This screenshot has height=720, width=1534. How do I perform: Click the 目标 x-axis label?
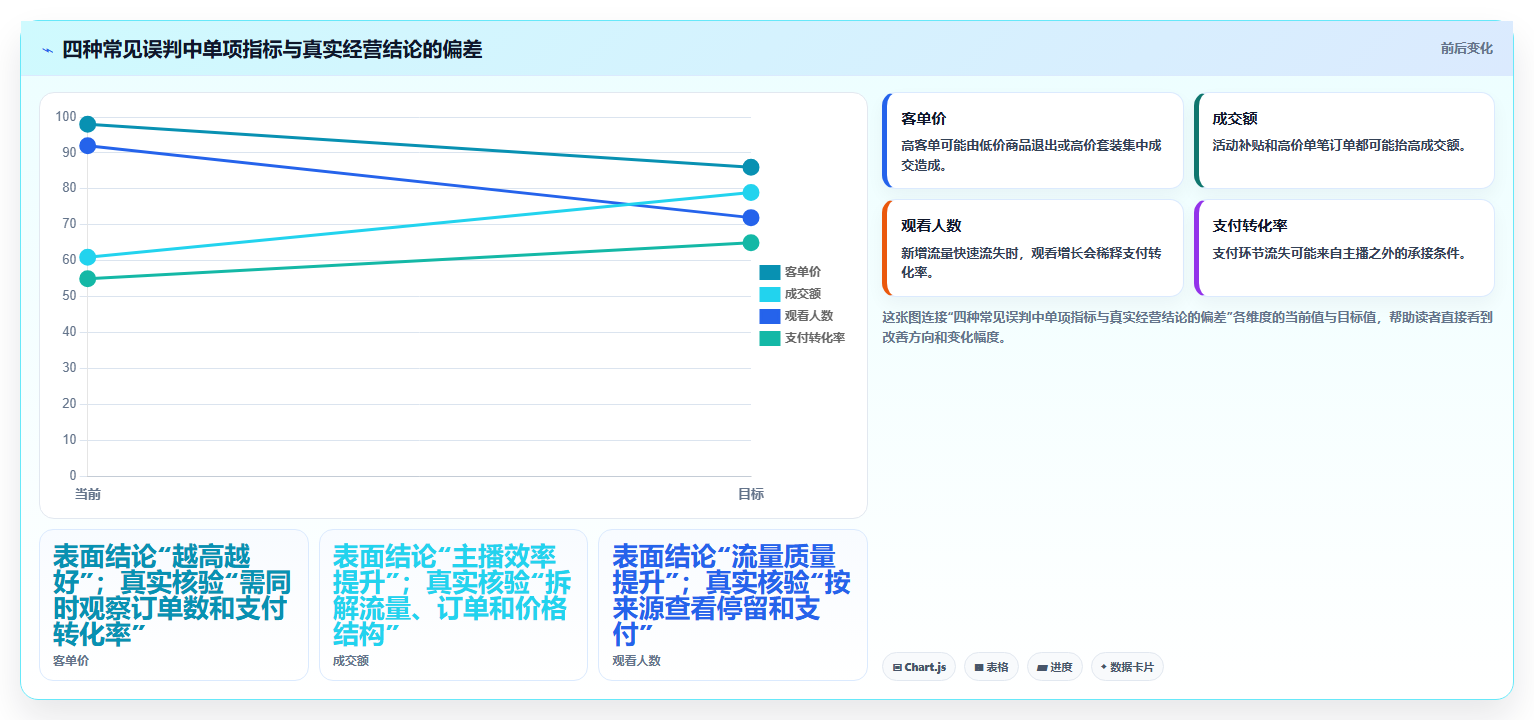(751, 494)
